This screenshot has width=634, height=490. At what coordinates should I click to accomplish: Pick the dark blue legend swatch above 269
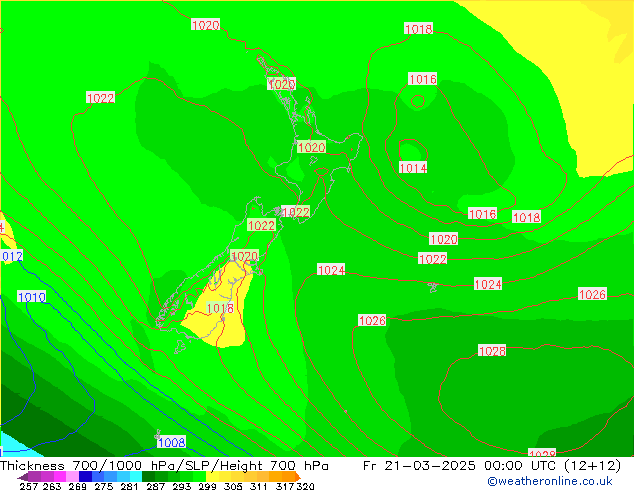coord(85,476)
